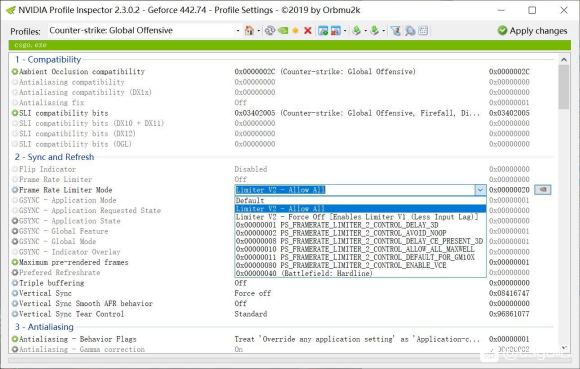Click gear icon beside Triple buffering

tap(15, 283)
